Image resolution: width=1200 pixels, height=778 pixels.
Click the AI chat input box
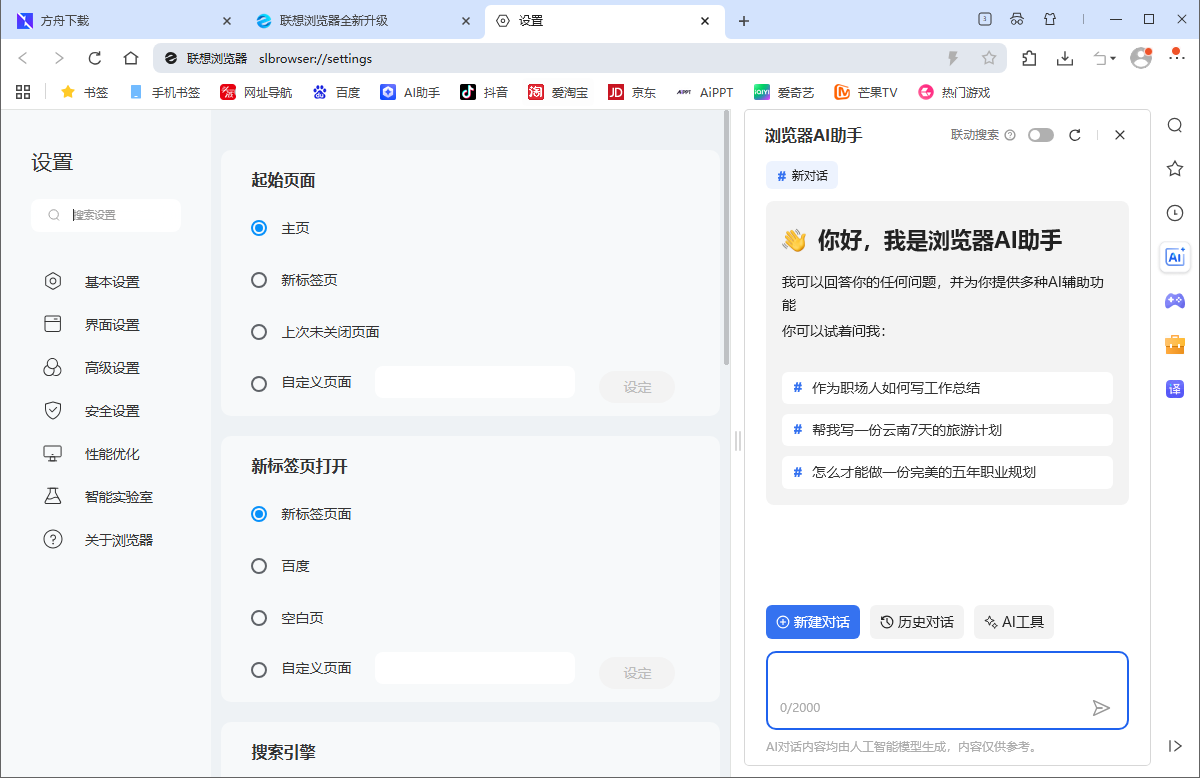point(947,690)
